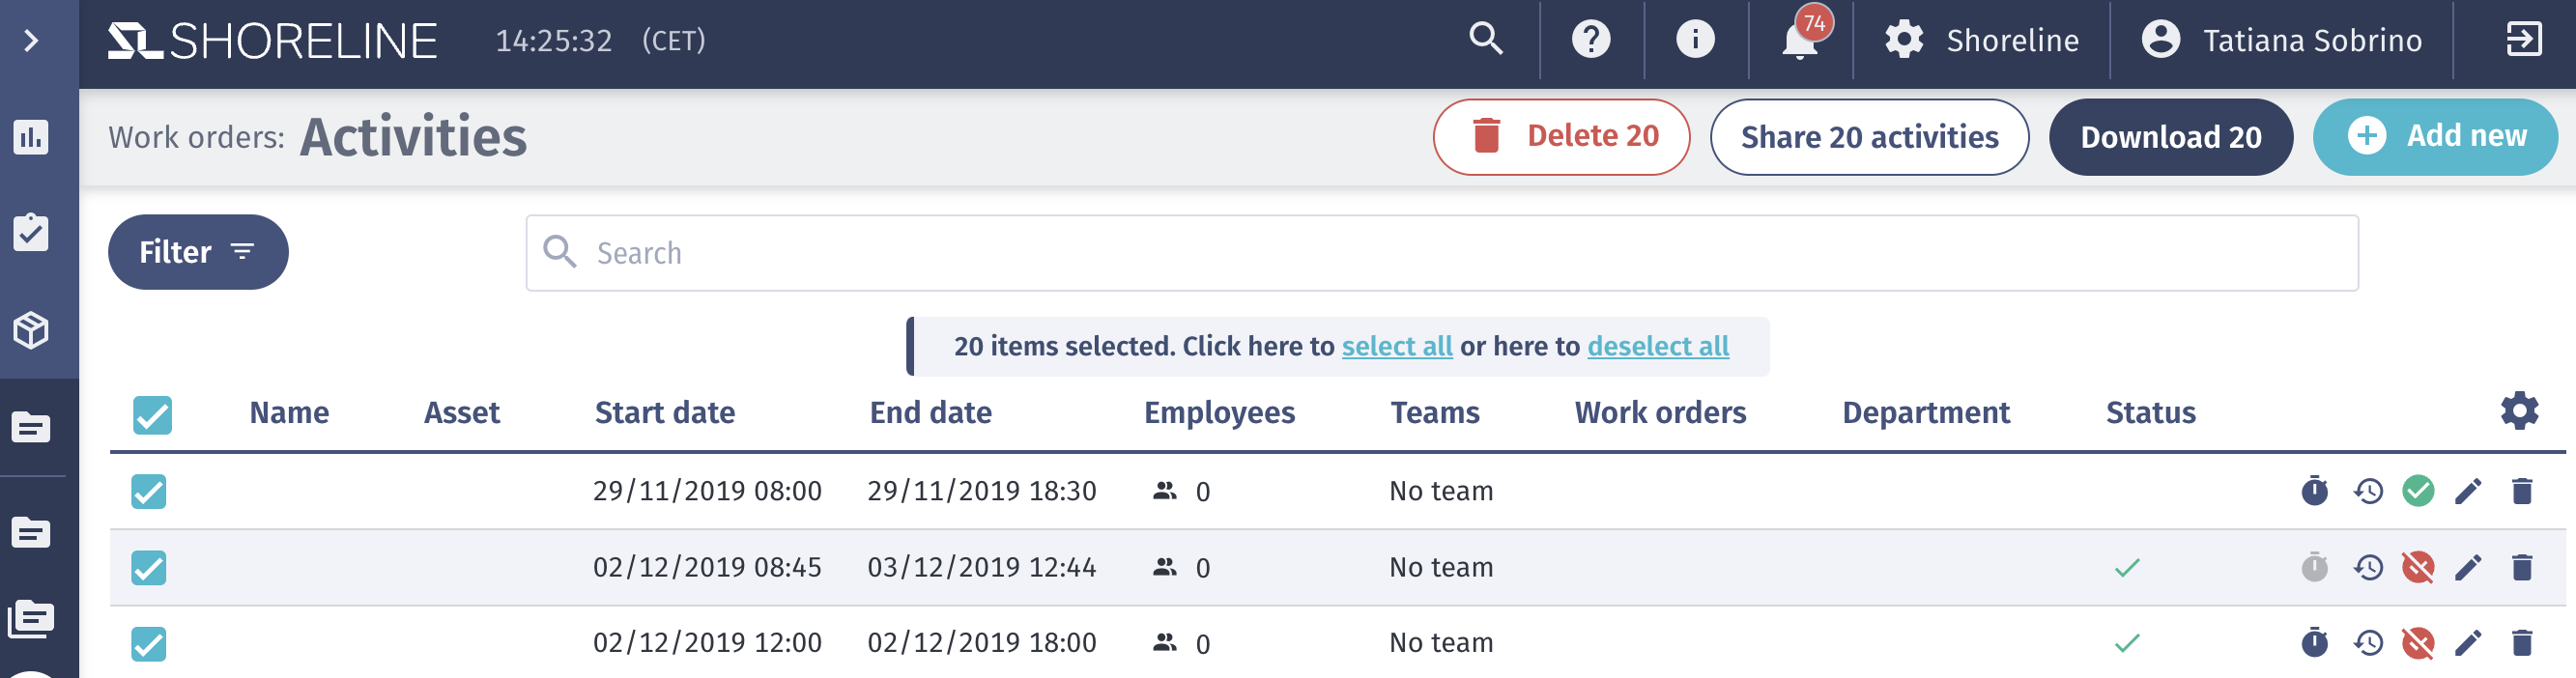Image resolution: width=2576 pixels, height=678 pixels.
Task: Open the second document icon in sidebar
Action: (31, 533)
